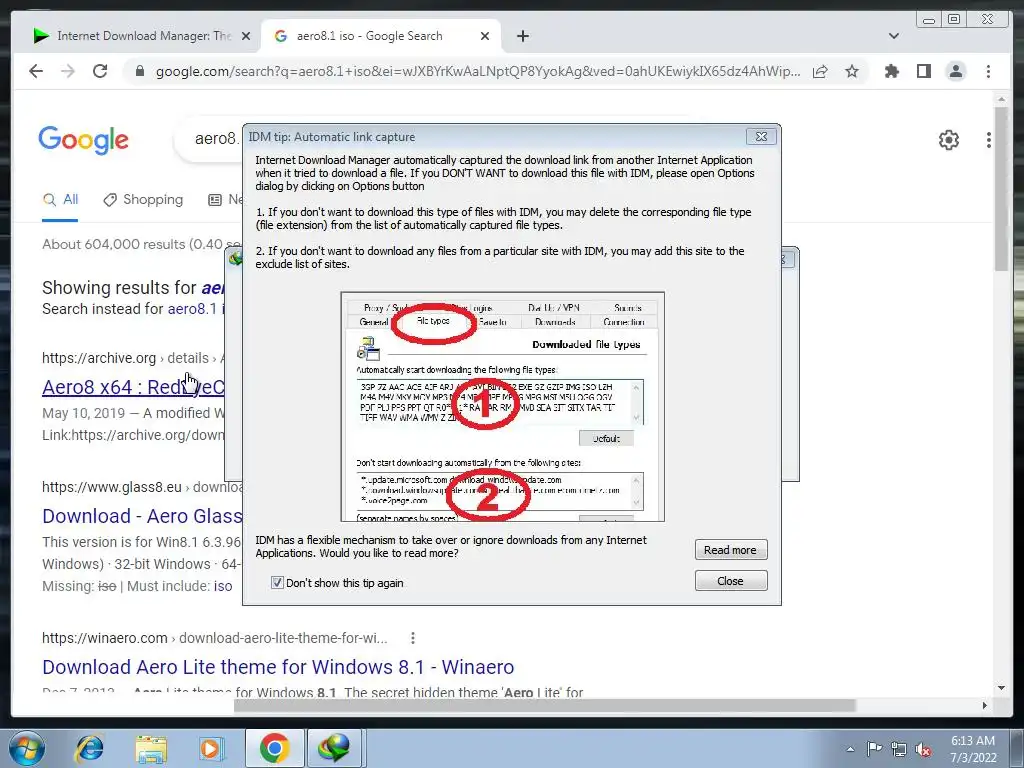Image resolution: width=1024 pixels, height=768 pixels.
Task: Open the Windows Start button
Action: [x=26, y=748]
